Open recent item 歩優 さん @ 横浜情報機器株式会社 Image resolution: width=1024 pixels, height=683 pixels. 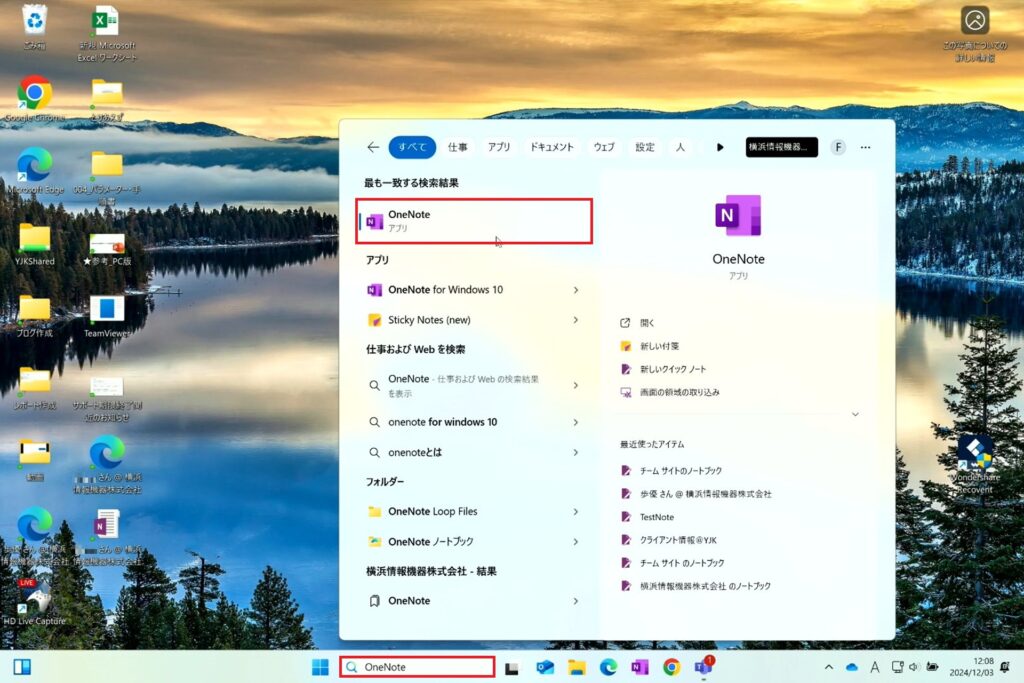705,494
